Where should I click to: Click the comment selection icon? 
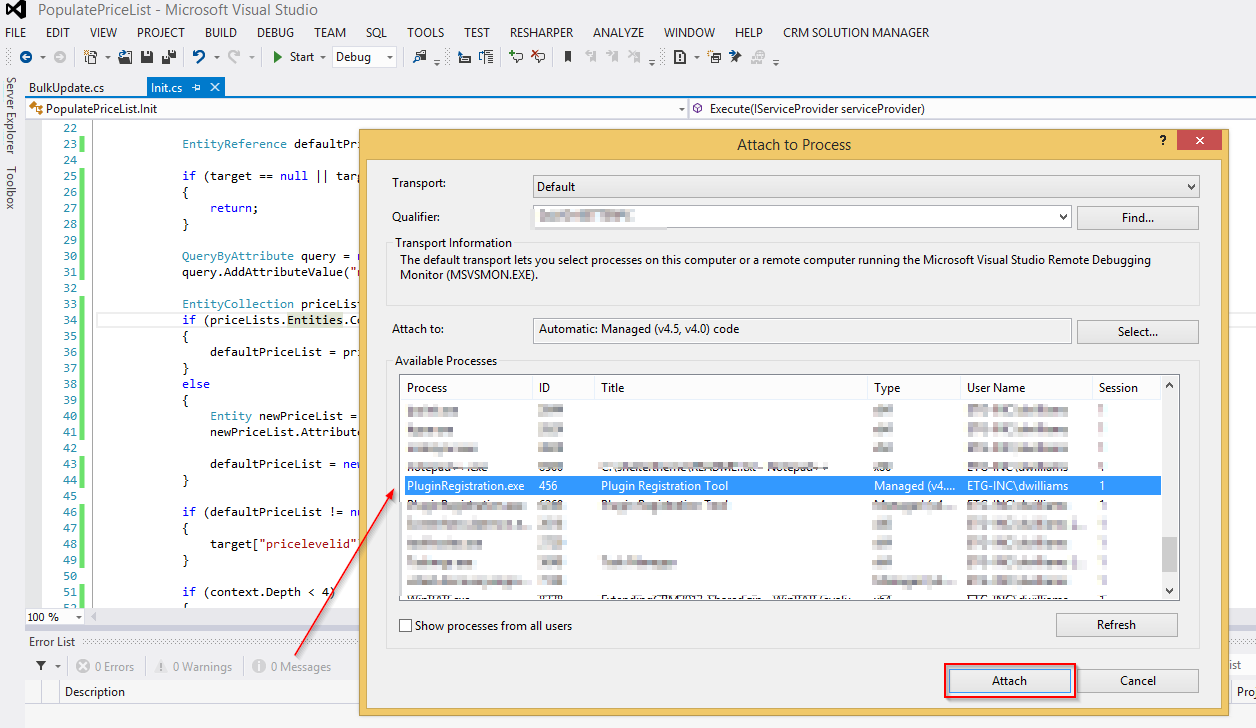click(x=516, y=57)
